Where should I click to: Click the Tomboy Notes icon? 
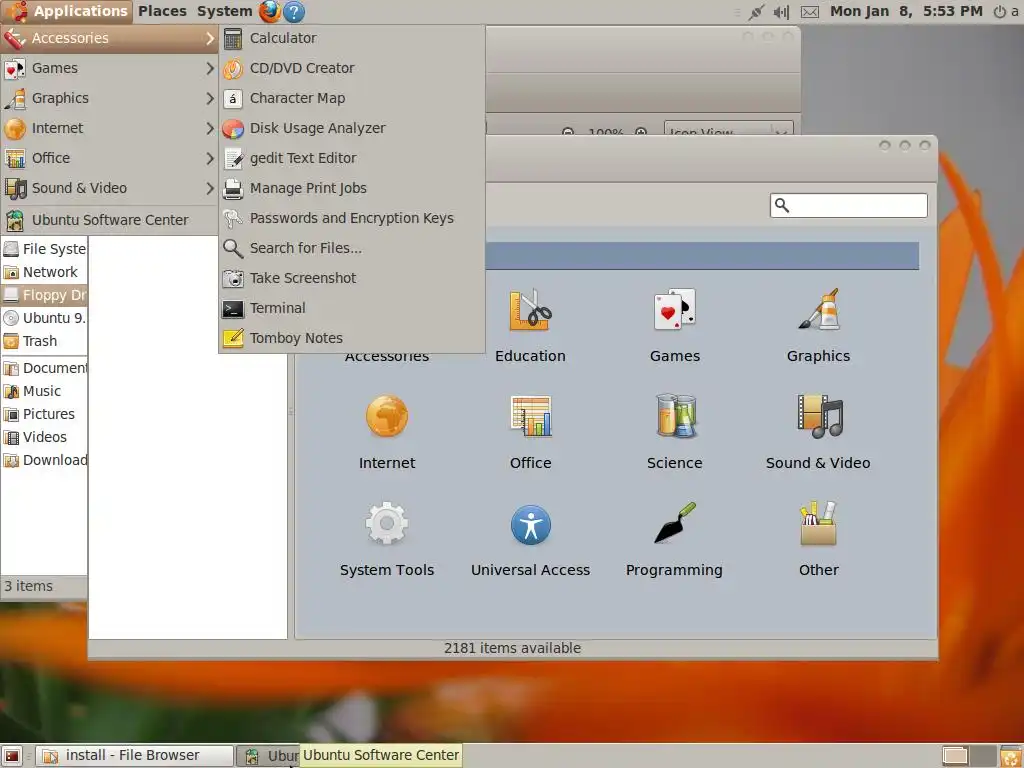(x=232, y=338)
